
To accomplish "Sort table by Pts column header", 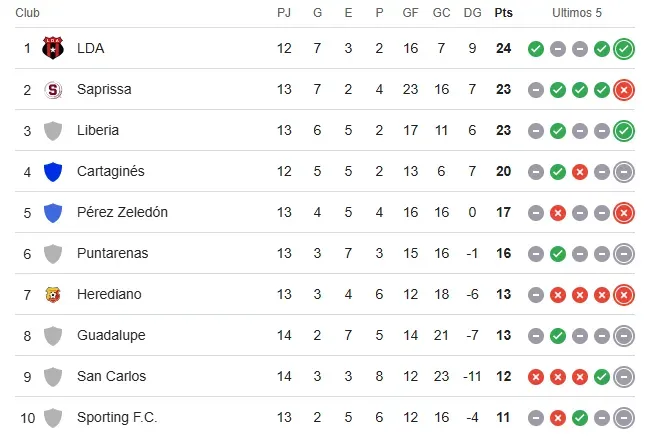I will pyautogui.click(x=502, y=13).
